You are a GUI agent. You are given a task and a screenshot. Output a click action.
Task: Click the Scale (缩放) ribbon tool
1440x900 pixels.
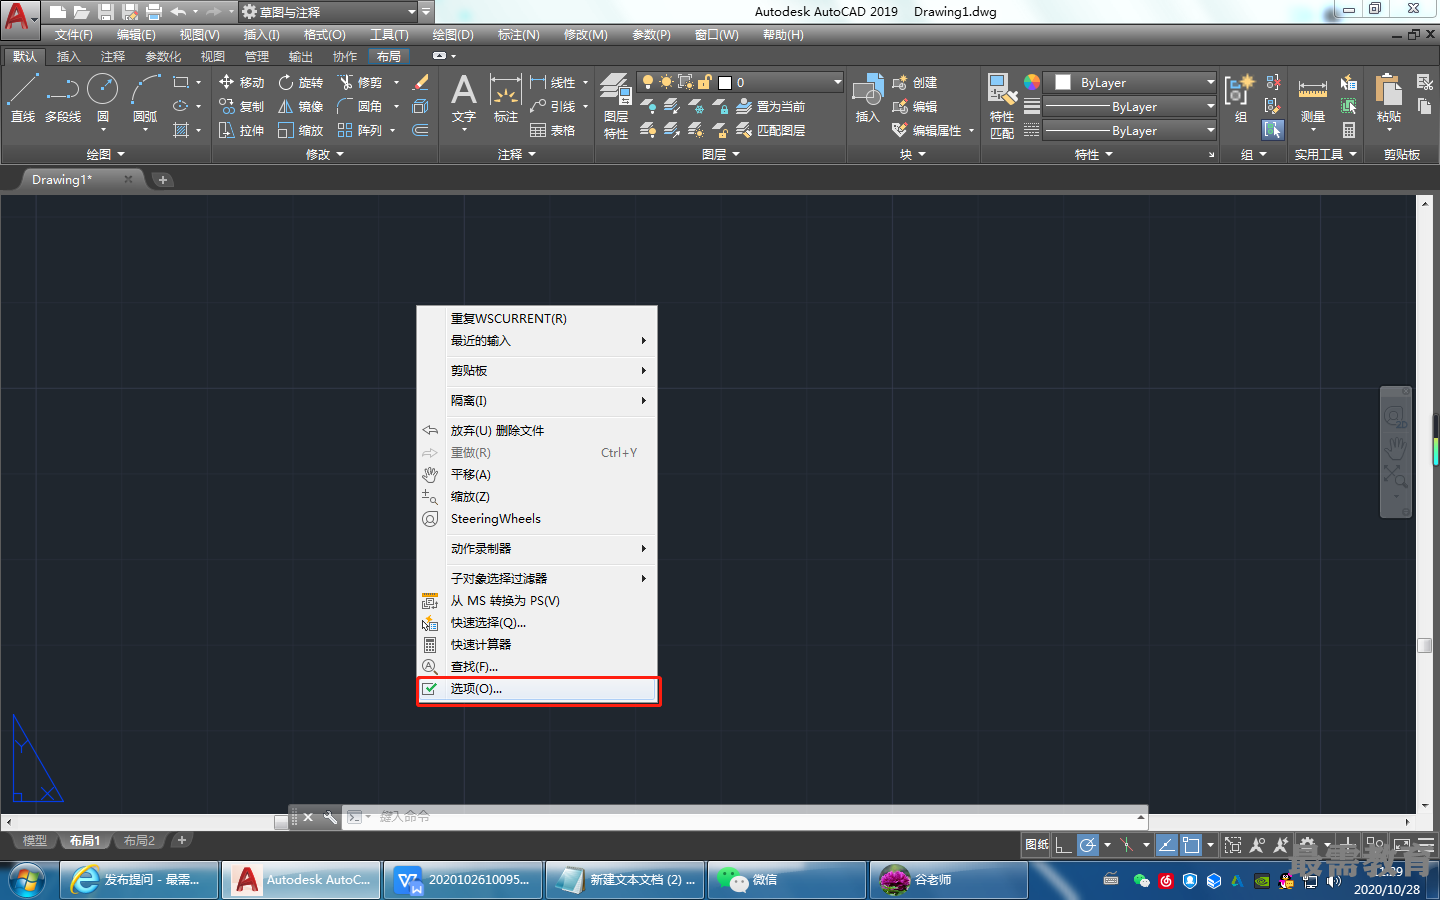click(300, 130)
